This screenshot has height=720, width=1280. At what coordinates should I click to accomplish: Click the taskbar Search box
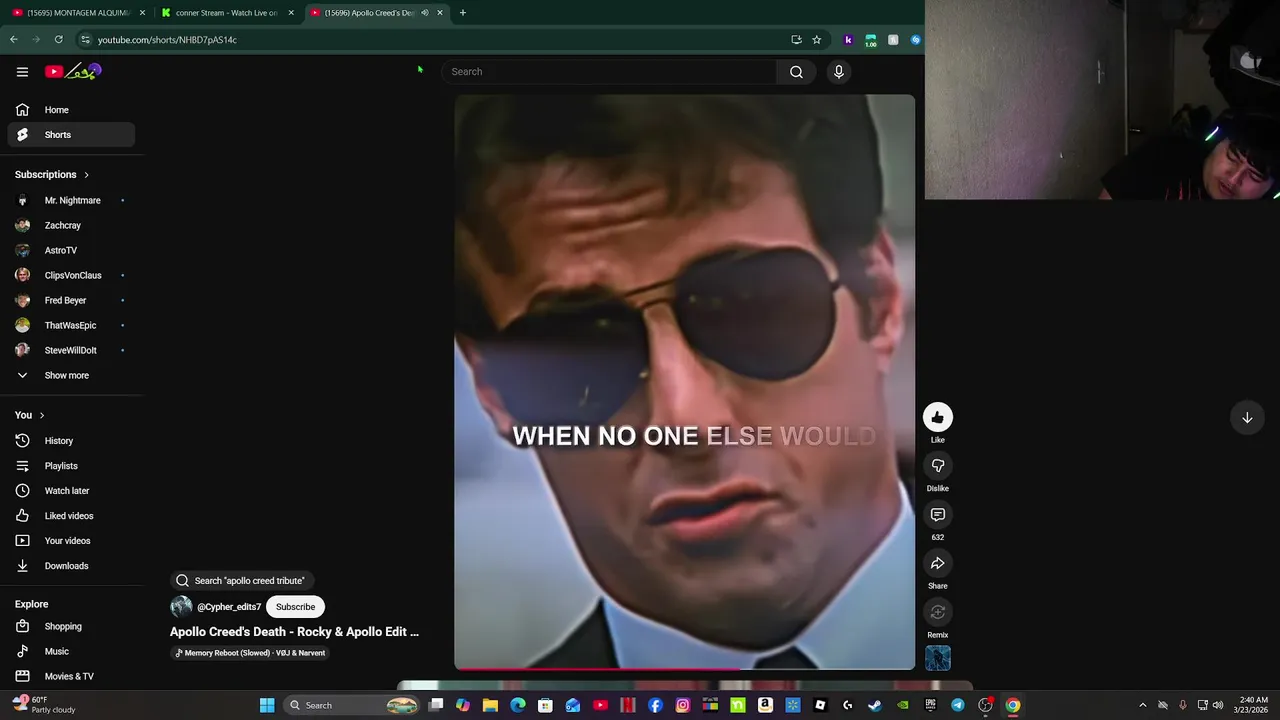352,705
